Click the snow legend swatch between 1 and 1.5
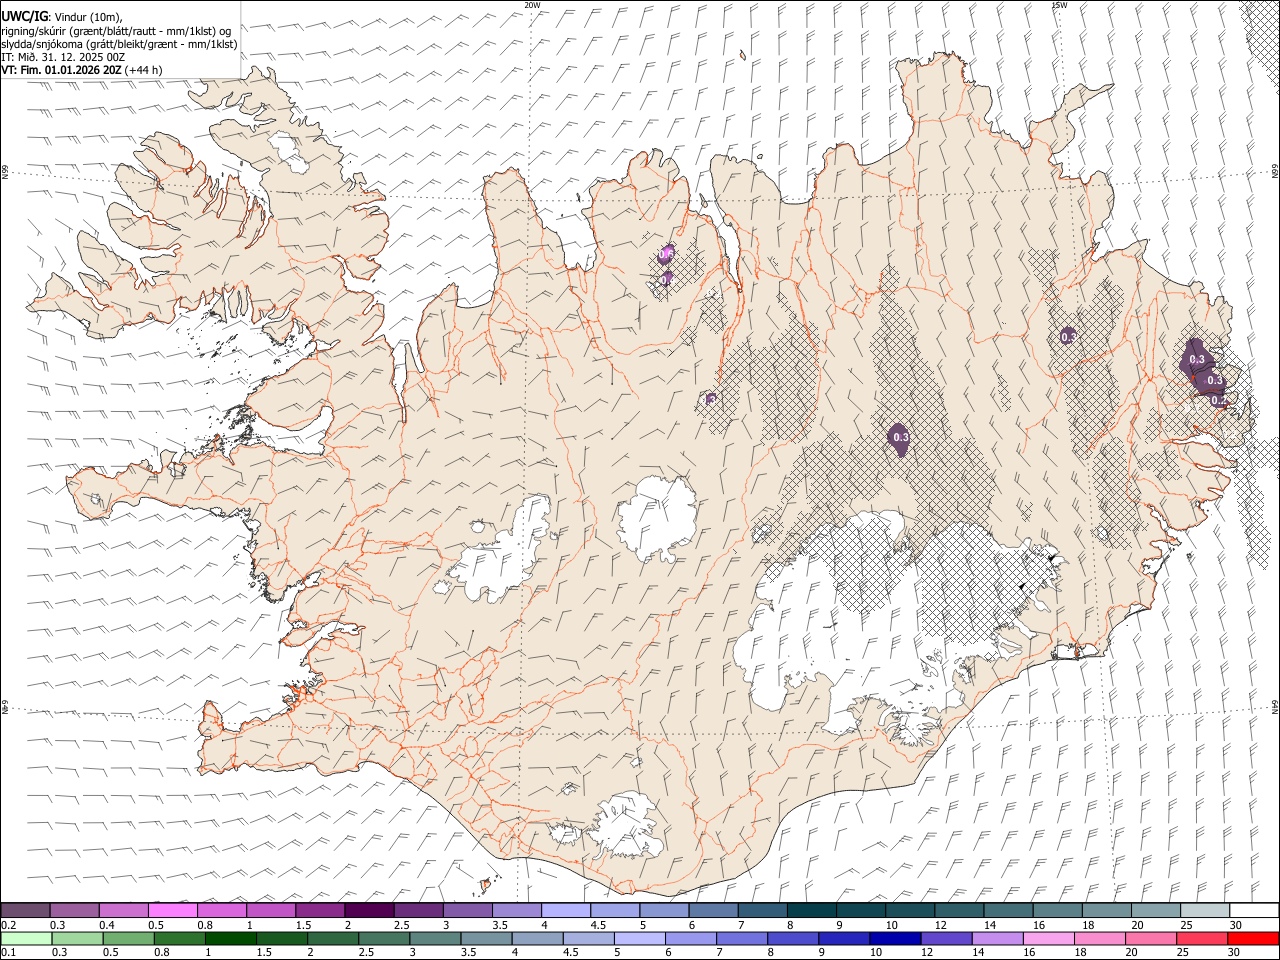The height and width of the screenshot is (960, 1280). coord(271,910)
